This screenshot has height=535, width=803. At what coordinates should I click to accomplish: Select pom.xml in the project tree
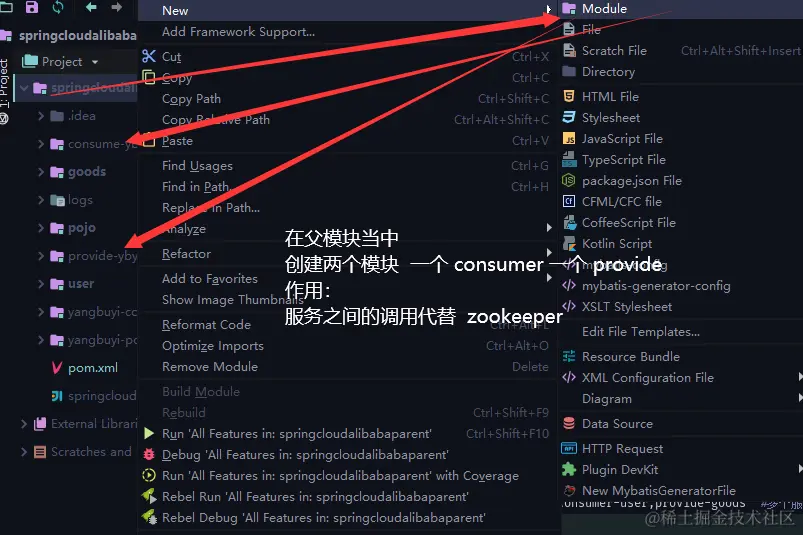point(93,368)
